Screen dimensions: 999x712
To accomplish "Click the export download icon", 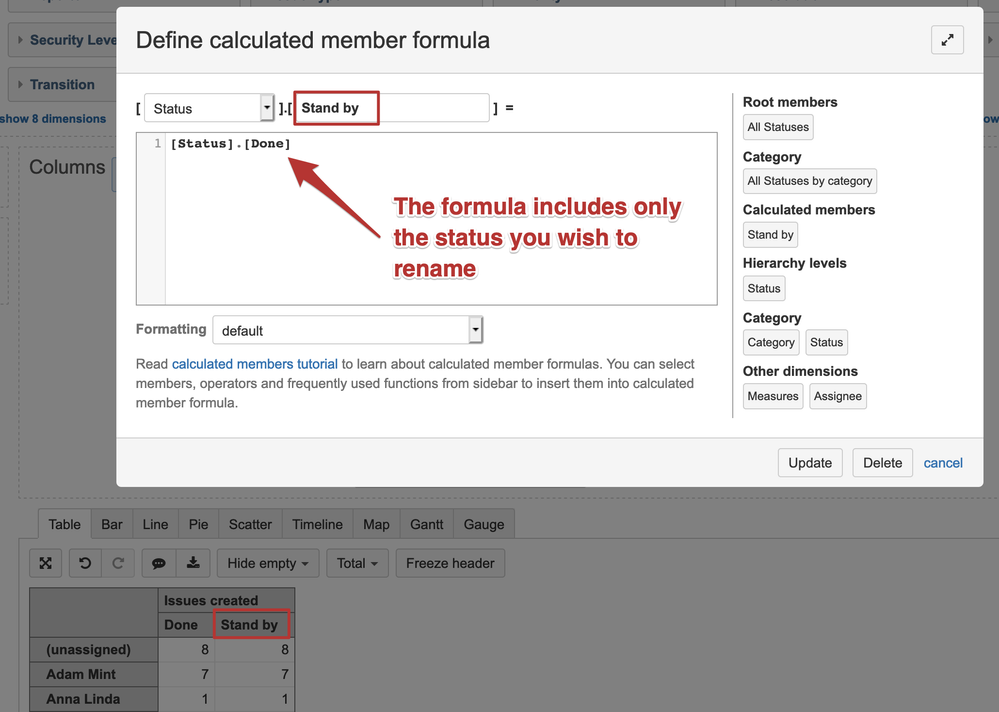I will (x=192, y=563).
